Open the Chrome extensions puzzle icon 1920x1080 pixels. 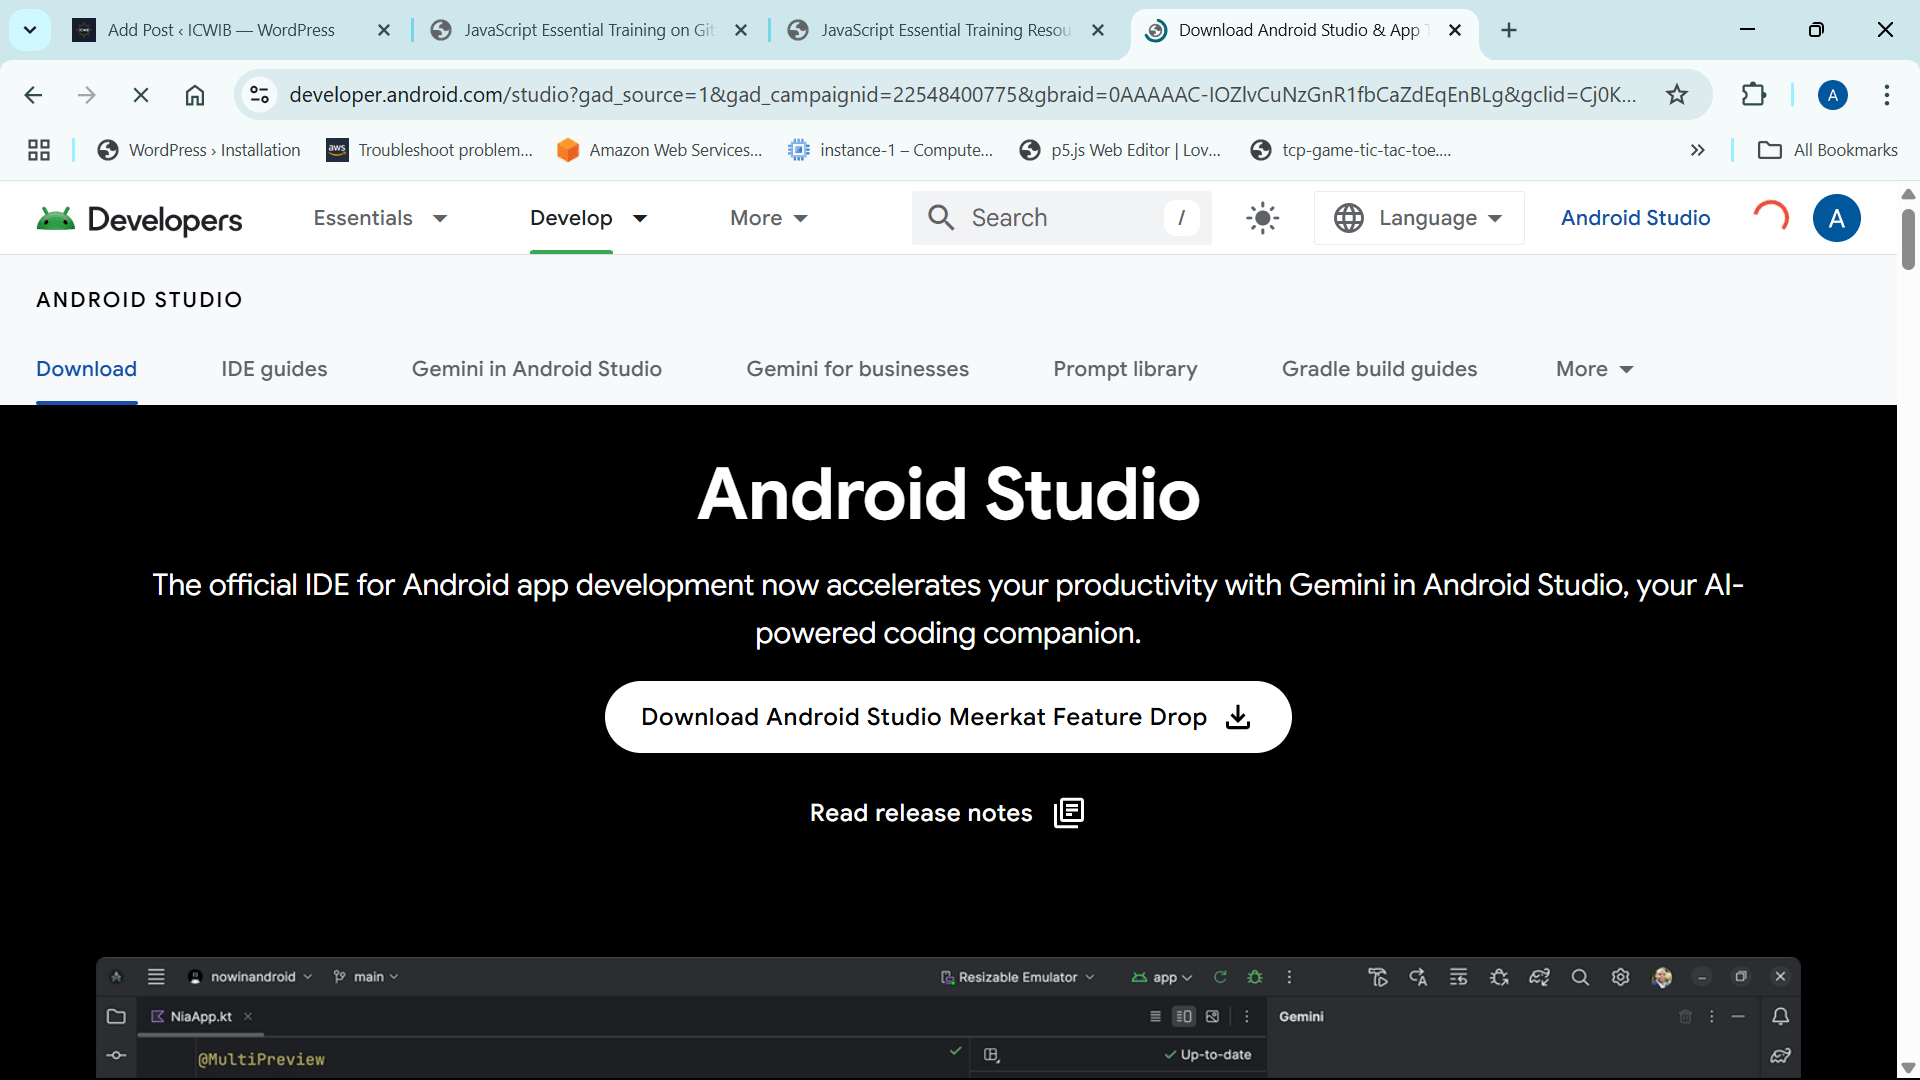click(x=1754, y=95)
